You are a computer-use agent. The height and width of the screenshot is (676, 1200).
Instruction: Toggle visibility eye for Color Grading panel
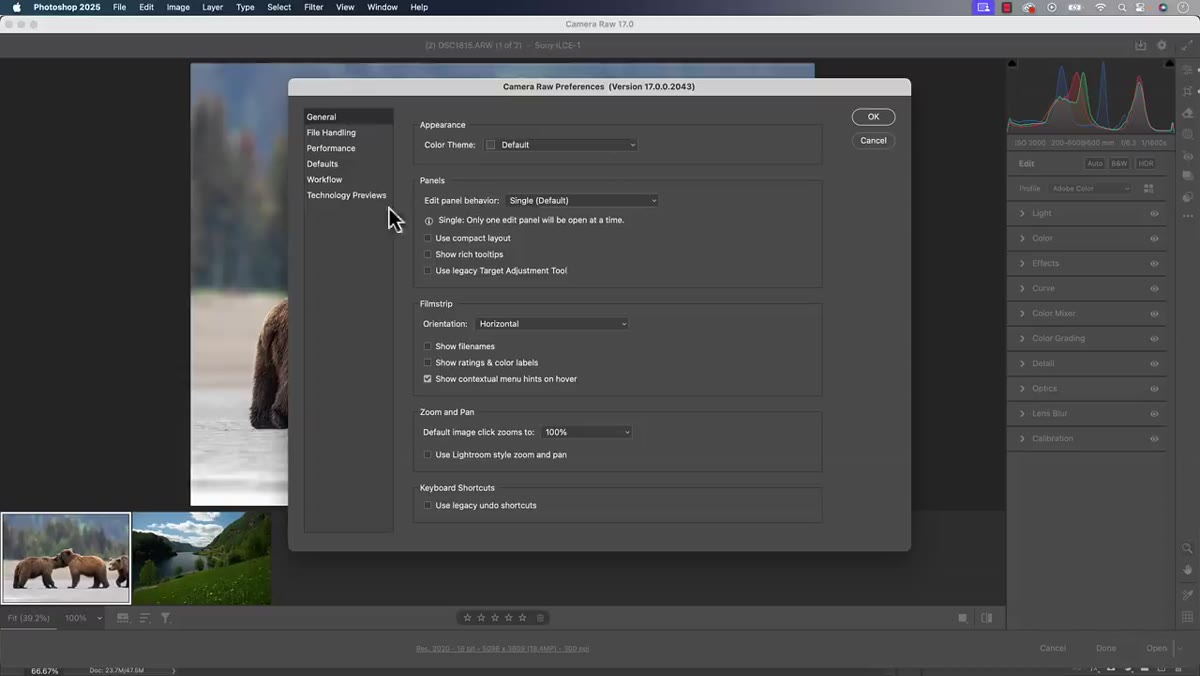[1154, 338]
